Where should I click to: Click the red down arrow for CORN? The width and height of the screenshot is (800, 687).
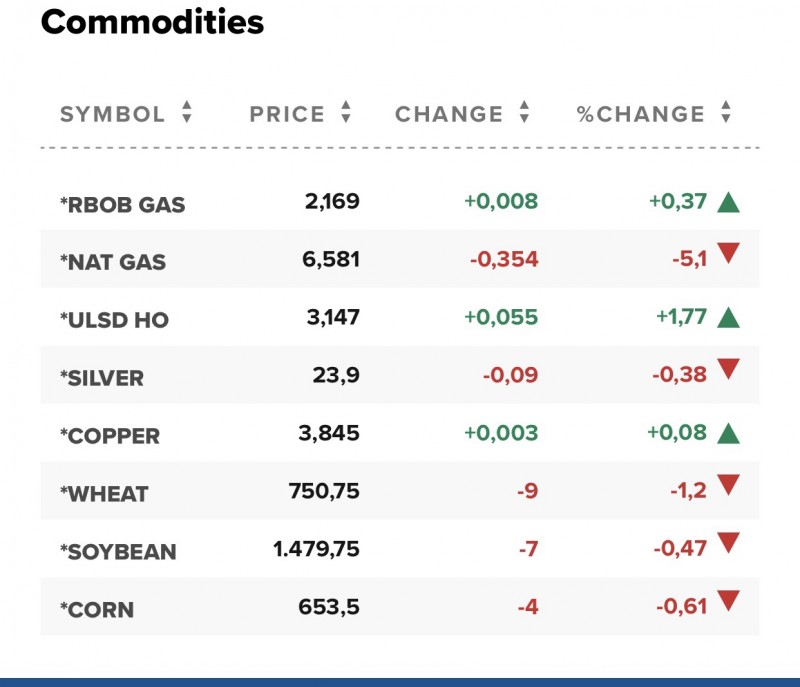tap(728, 603)
